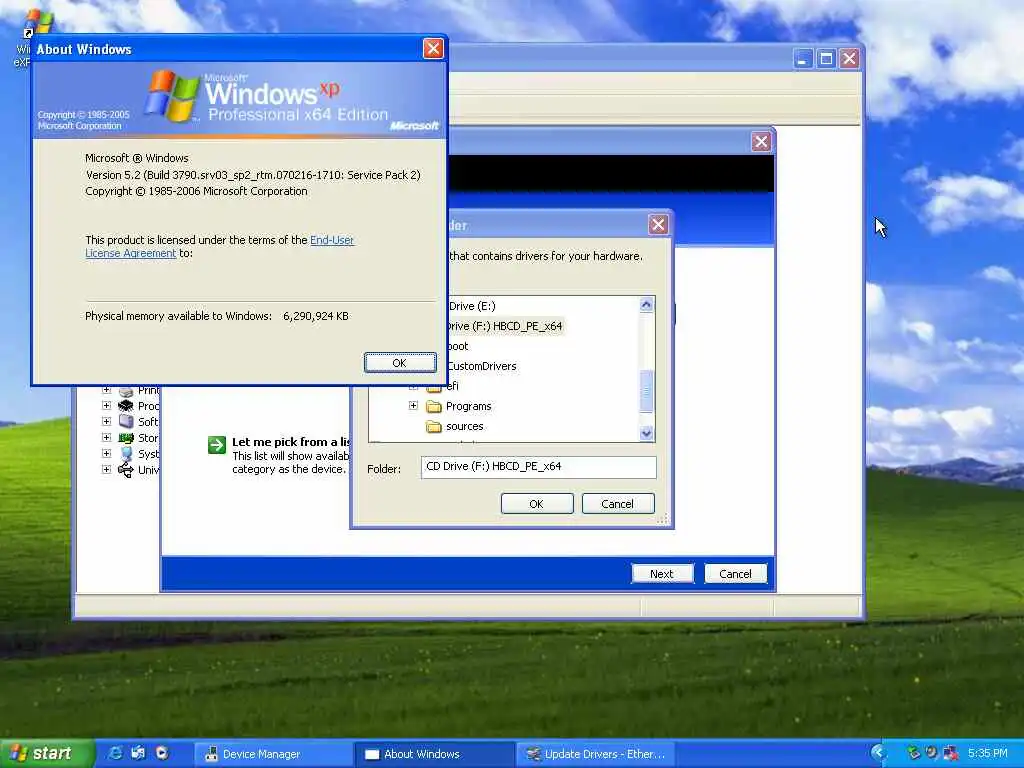Select the Programs folder icon

[434, 406]
